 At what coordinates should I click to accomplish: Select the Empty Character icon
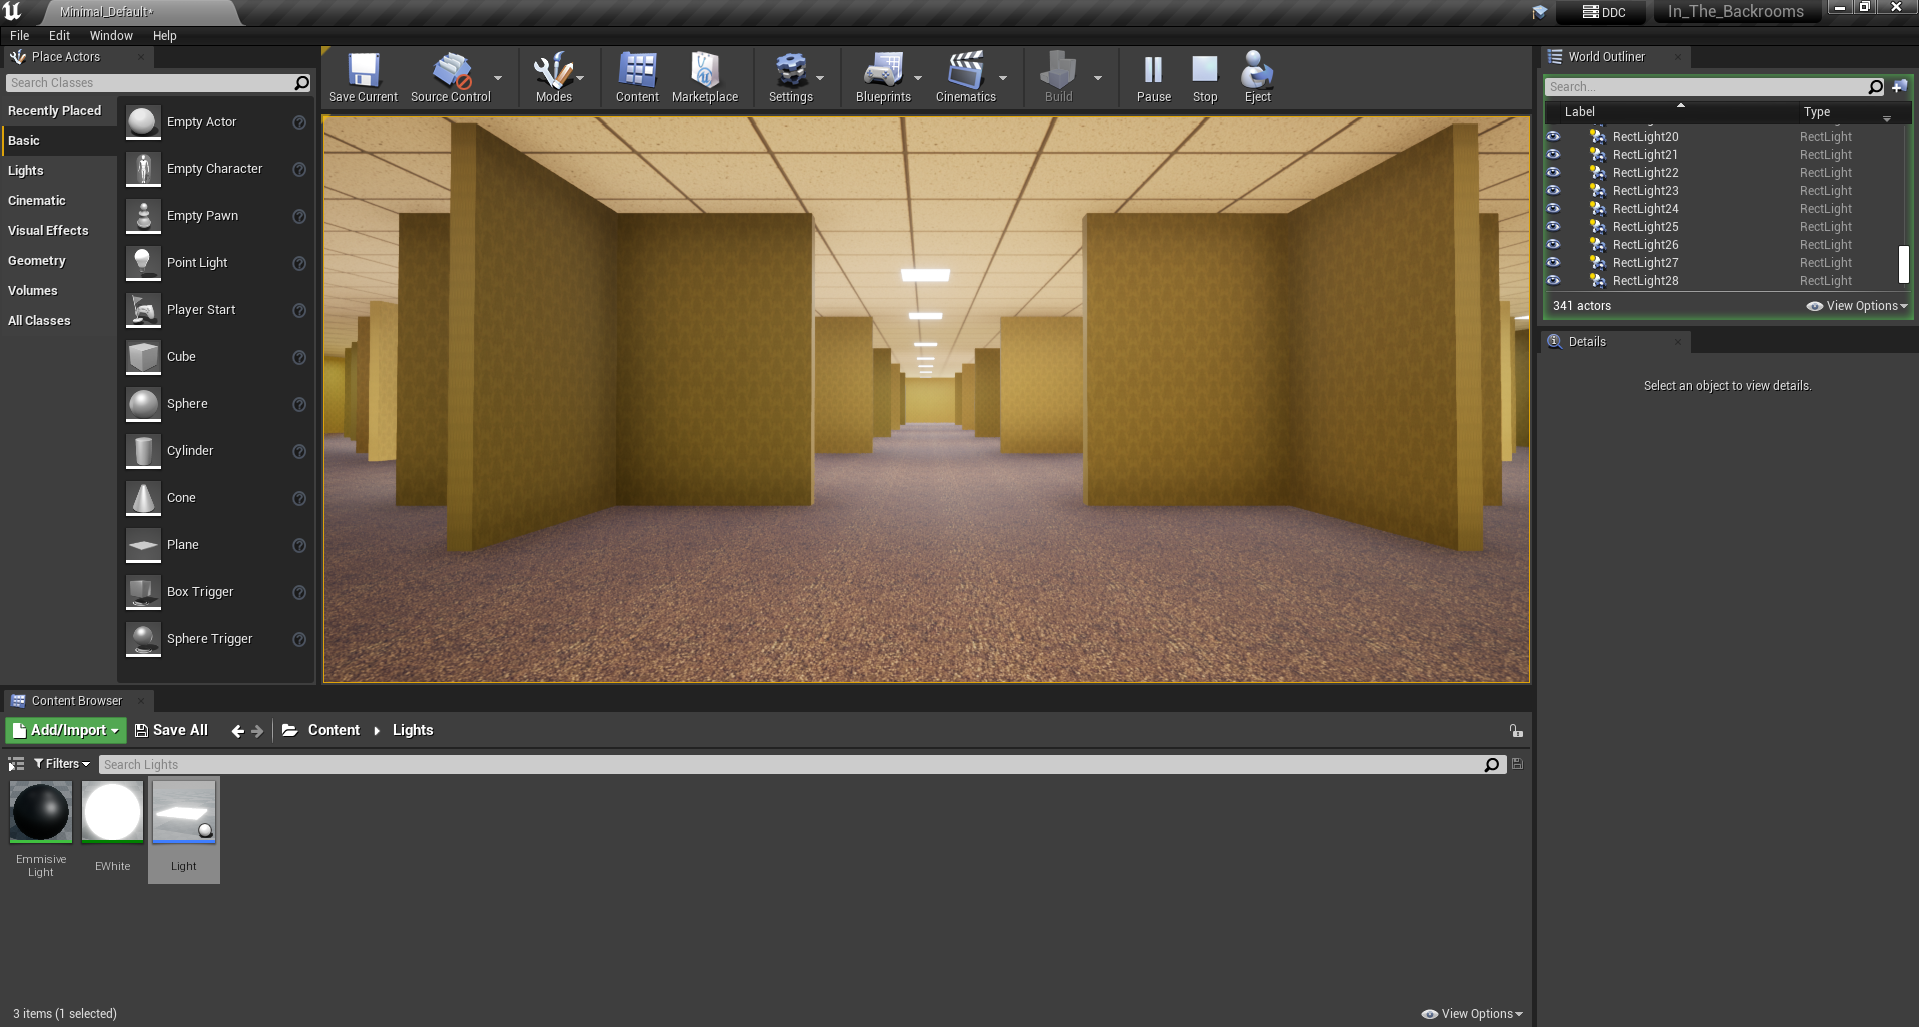pos(143,169)
